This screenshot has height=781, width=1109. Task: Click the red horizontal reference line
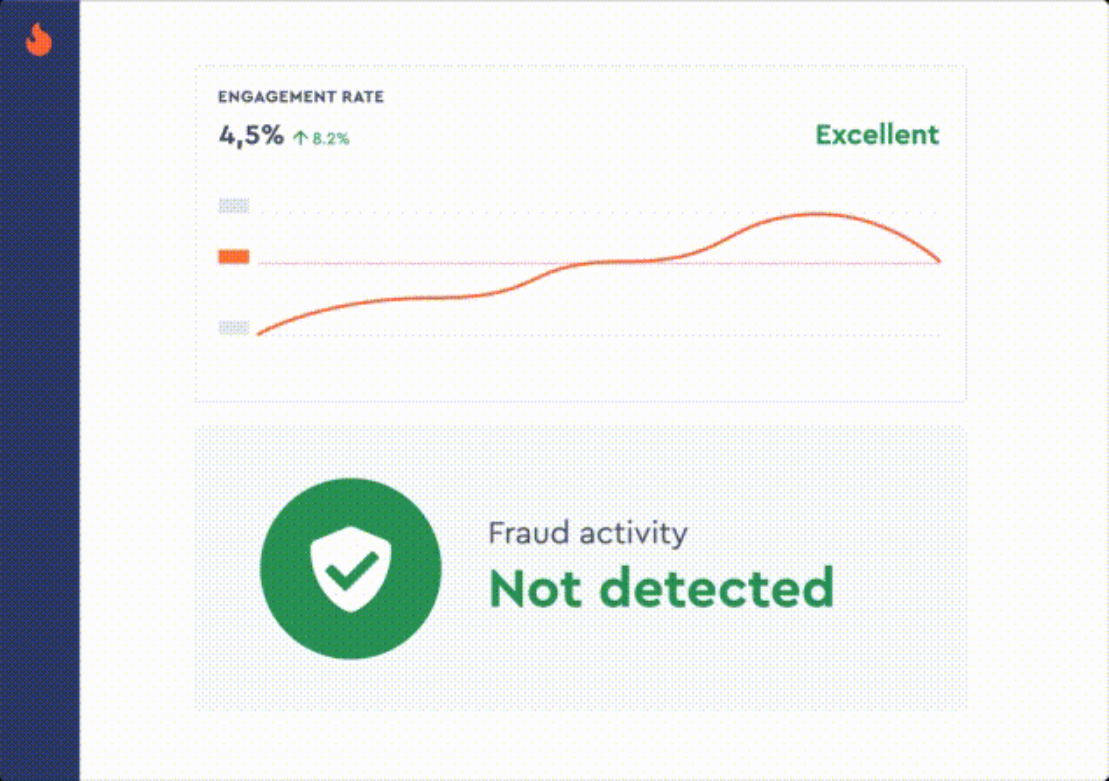(420, 264)
